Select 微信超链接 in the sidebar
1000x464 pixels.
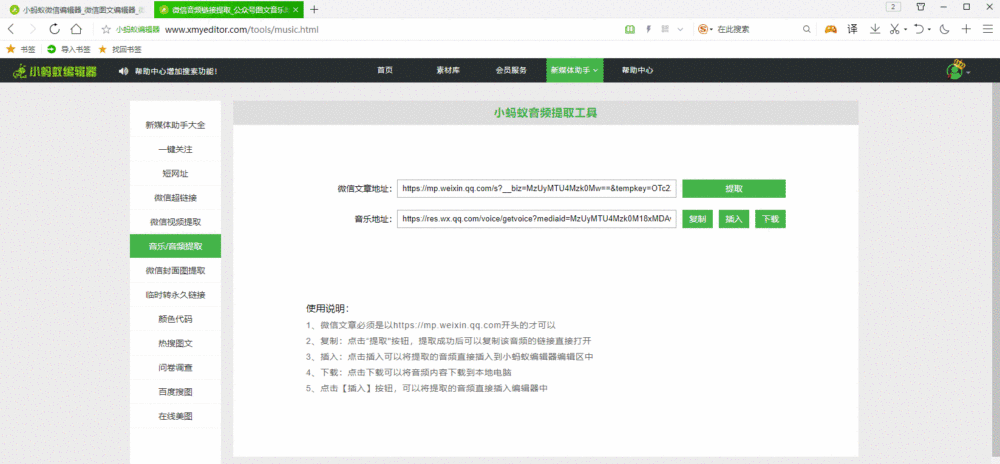coord(175,198)
